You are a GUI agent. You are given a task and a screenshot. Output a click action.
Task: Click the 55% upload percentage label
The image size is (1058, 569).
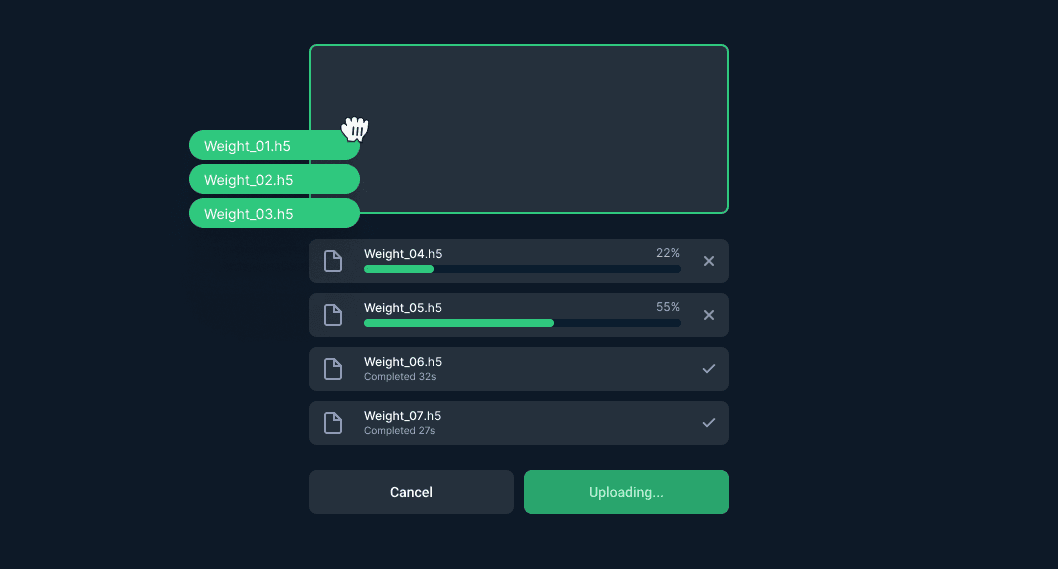[668, 307]
